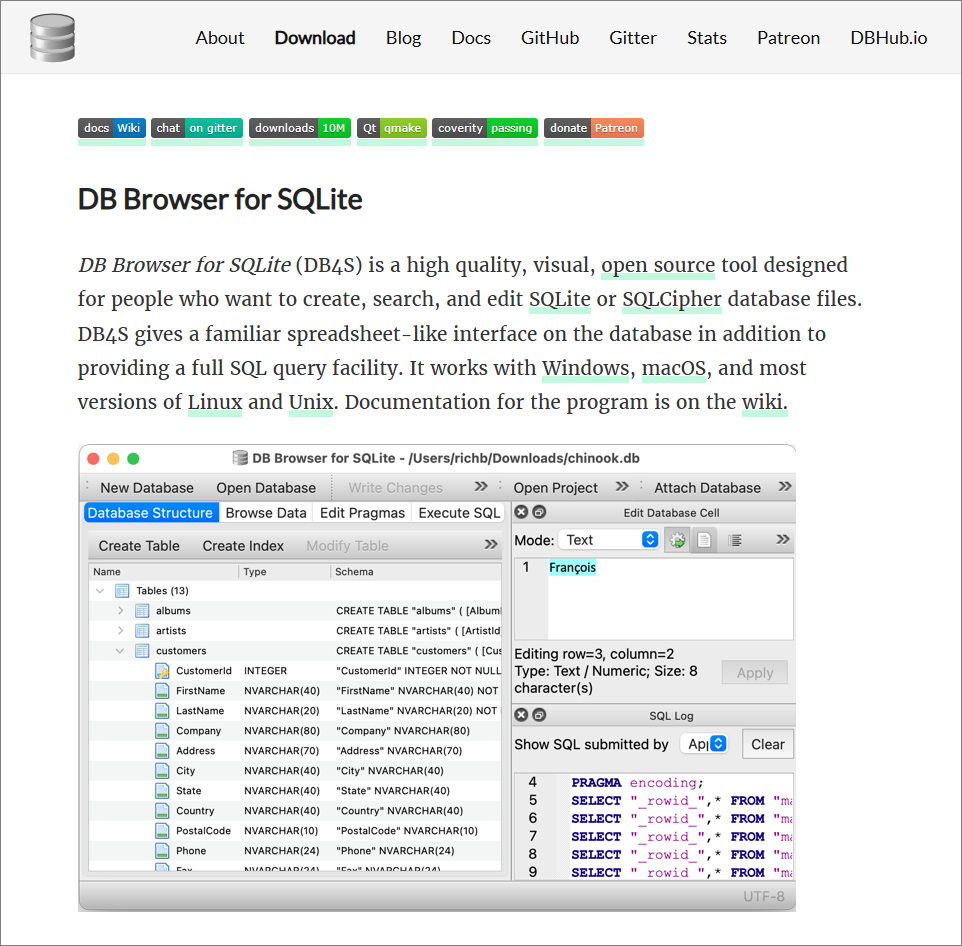Click the greyed Write Changes toolbar item

(x=395, y=488)
